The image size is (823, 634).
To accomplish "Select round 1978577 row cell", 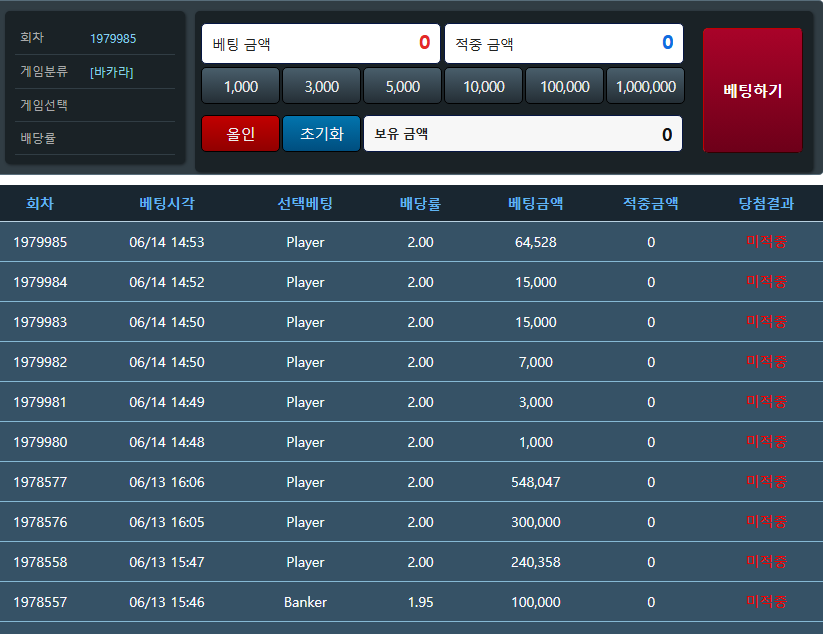I will [40, 482].
